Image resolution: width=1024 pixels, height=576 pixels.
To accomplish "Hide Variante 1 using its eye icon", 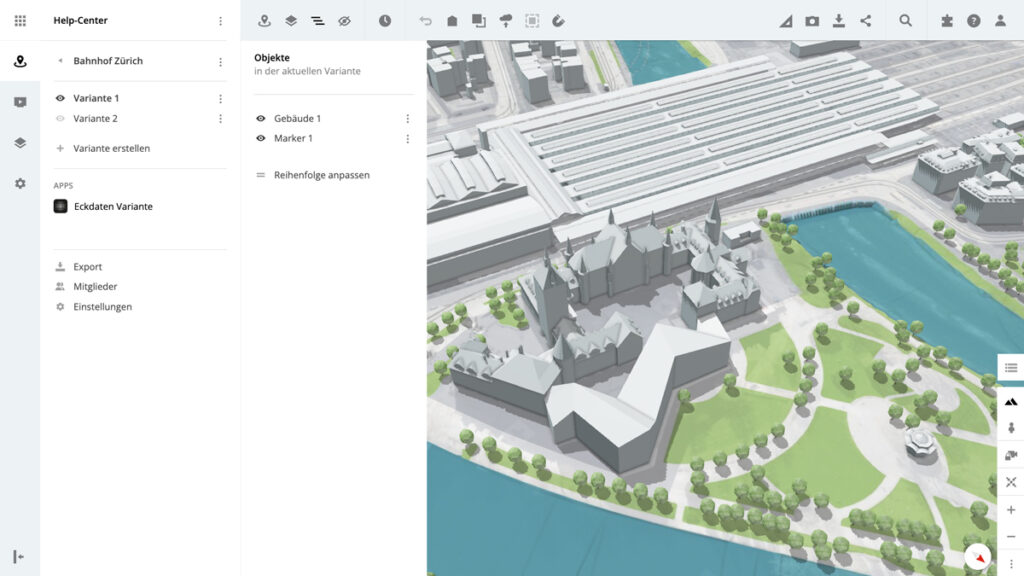I will click(60, 98).
